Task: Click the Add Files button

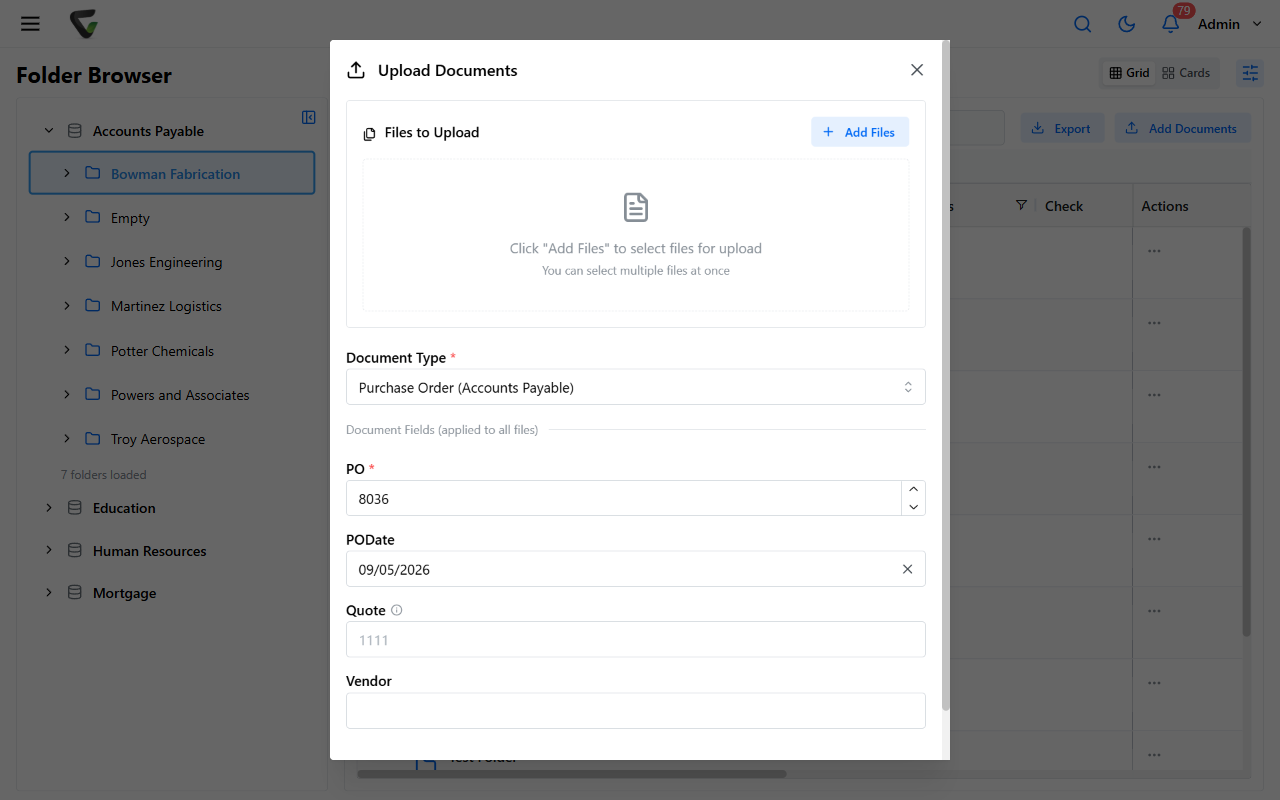Action: (x=860, y=132)
